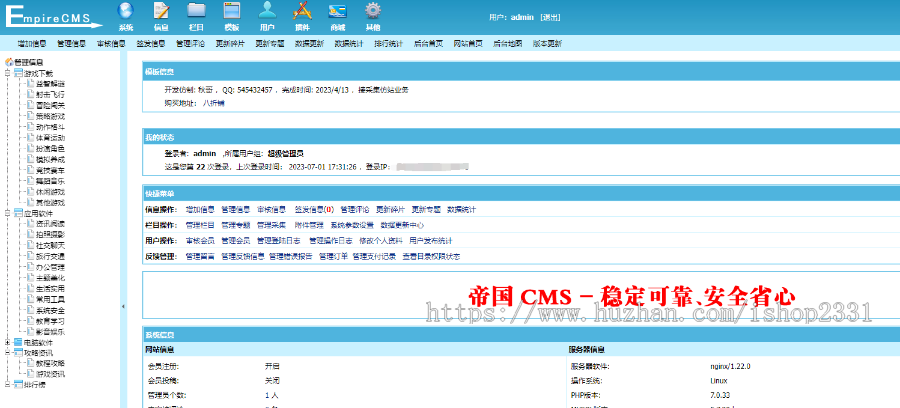Expand the 电脑软件 tree branch
Viewport: 900px width, 408px height.
7,342
